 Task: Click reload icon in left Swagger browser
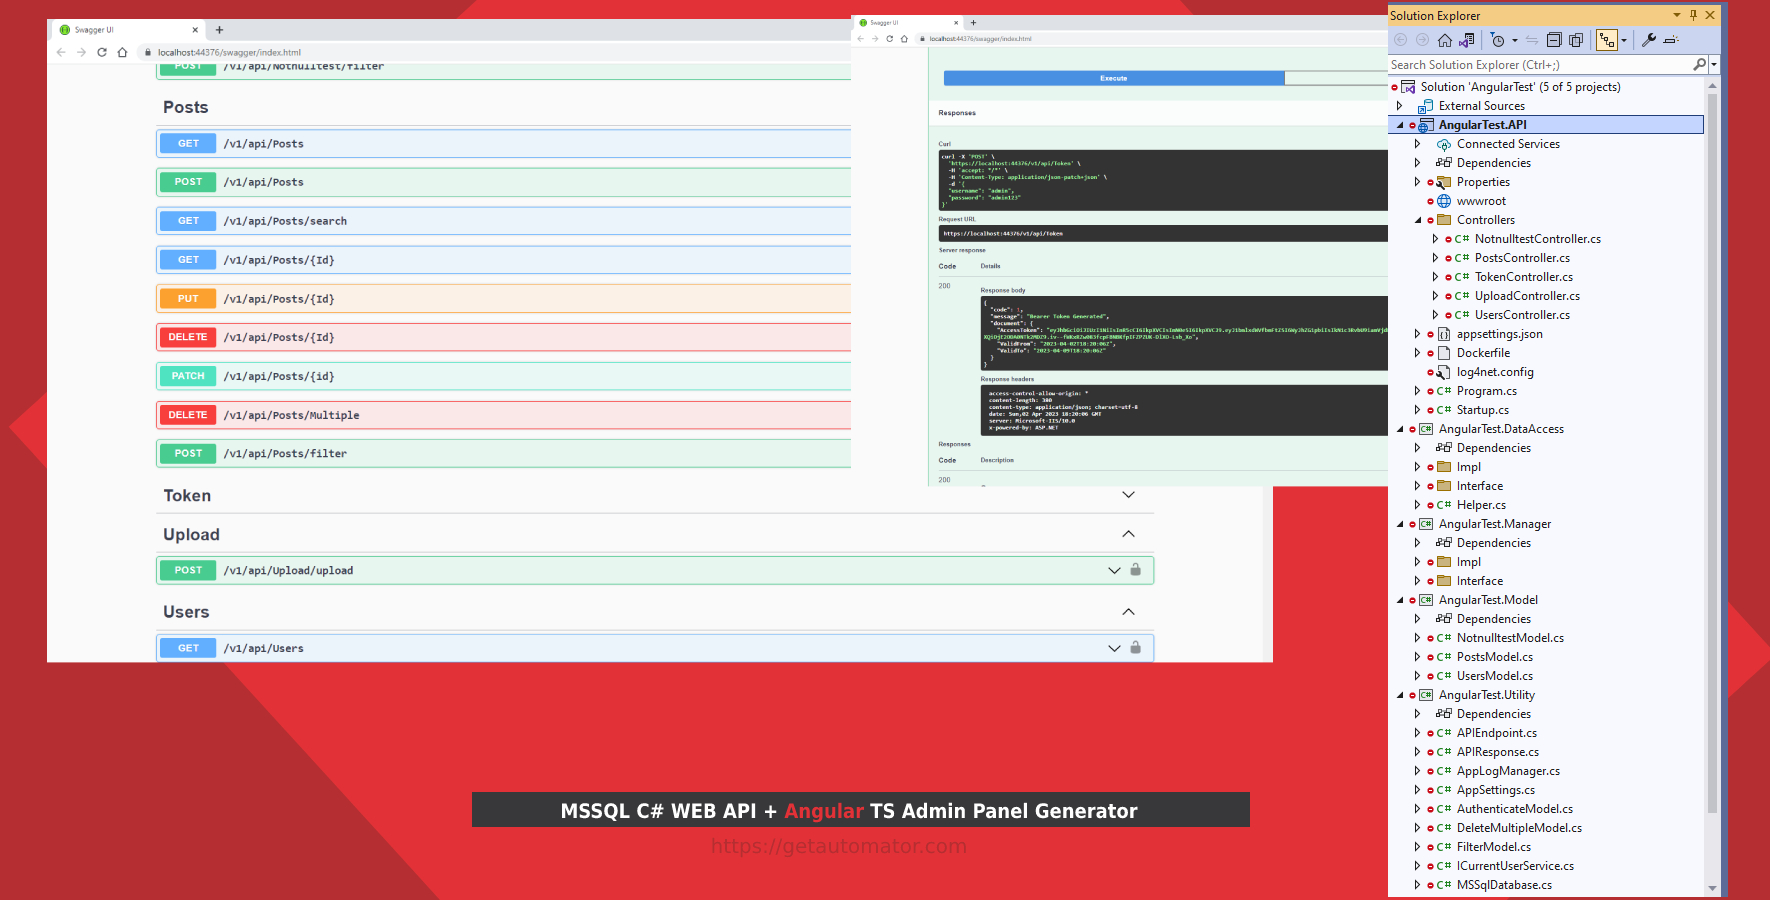coord(102,52)
